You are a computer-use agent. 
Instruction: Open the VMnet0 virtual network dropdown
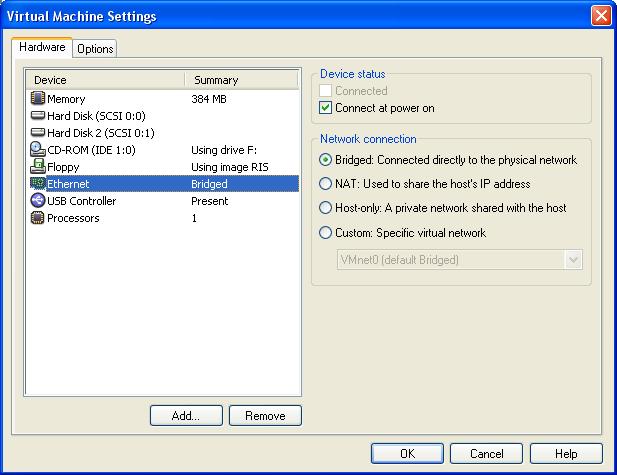coord(573,260)
